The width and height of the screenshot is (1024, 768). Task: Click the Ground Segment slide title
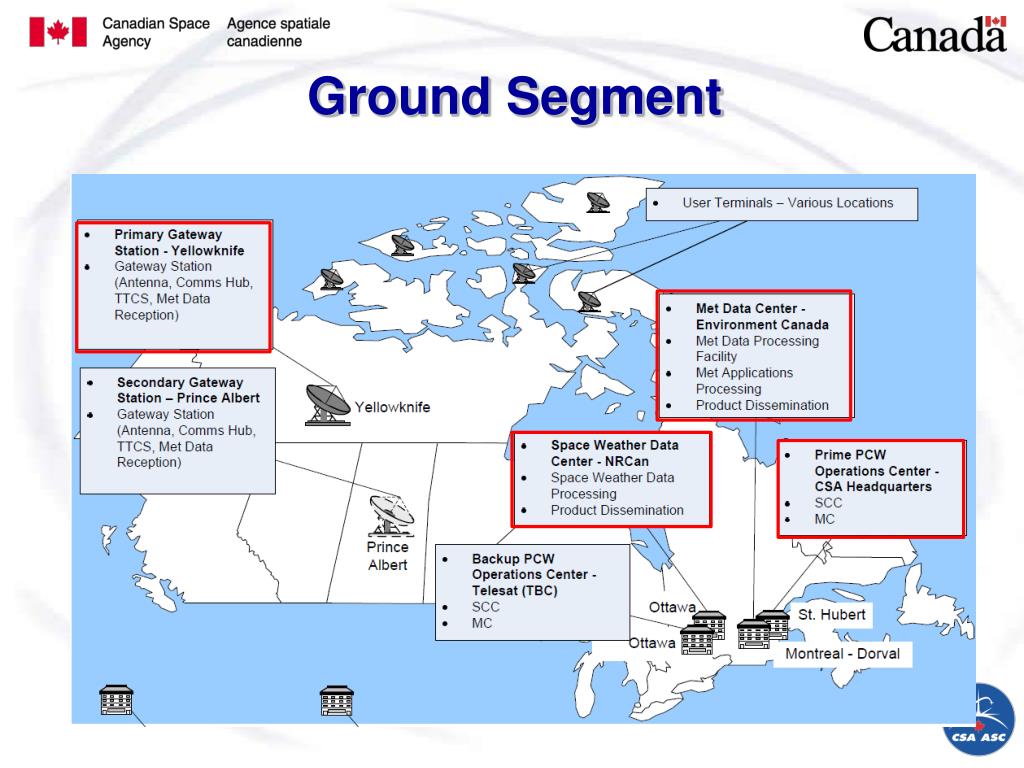pos(515,97)
